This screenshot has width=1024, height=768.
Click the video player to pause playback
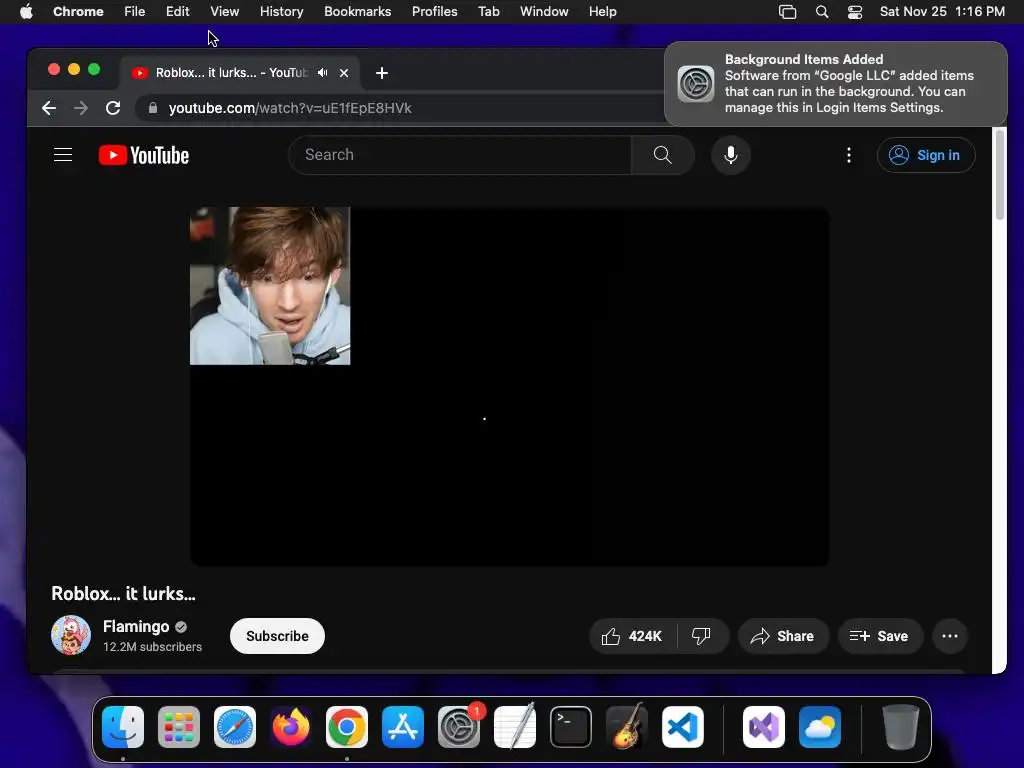[x=509, y=387]
